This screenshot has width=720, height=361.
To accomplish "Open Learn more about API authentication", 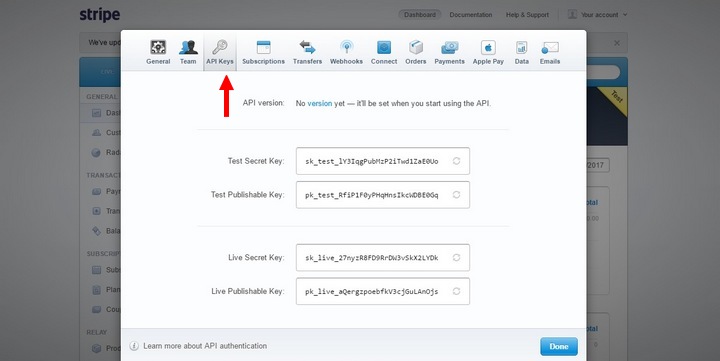I will coord(205,346).
